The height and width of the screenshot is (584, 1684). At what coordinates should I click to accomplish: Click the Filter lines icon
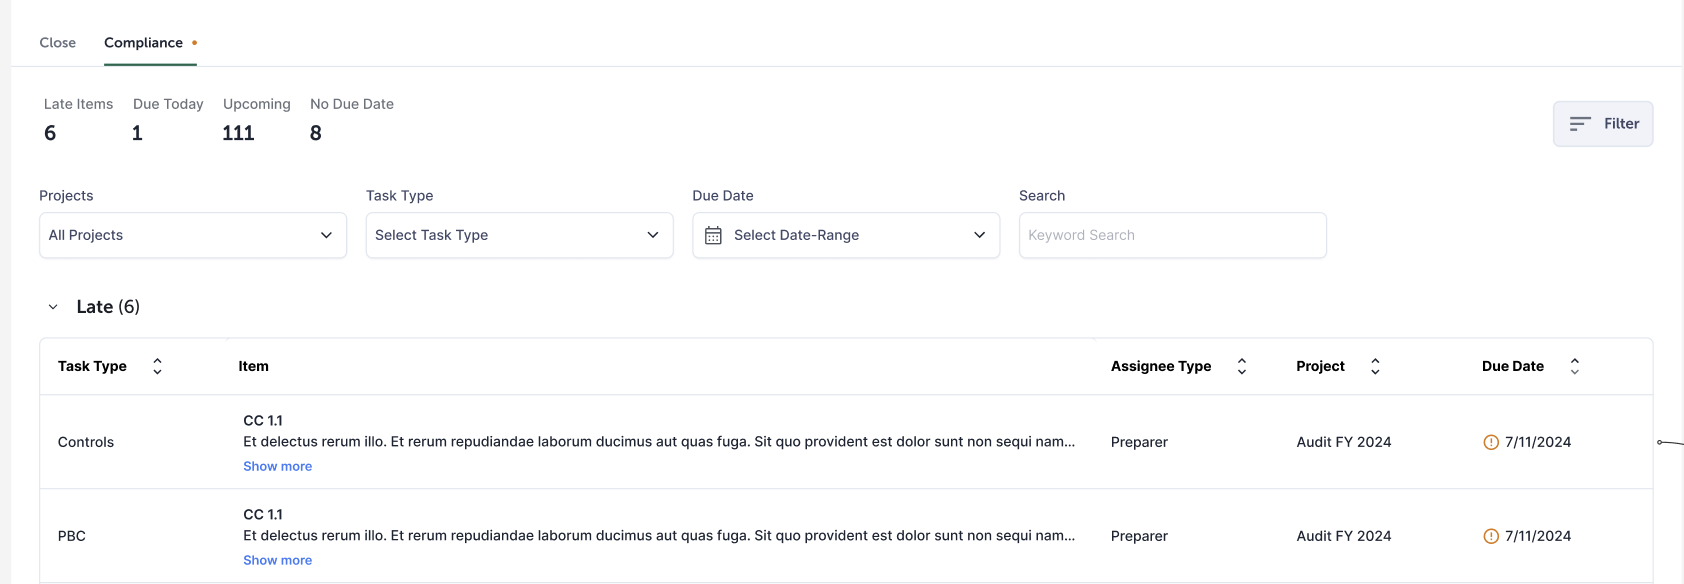pyautogui.click(x=1580, y=124)
